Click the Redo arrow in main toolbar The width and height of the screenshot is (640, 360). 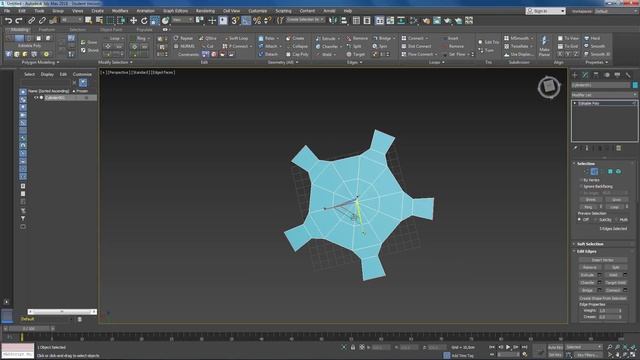19,20
